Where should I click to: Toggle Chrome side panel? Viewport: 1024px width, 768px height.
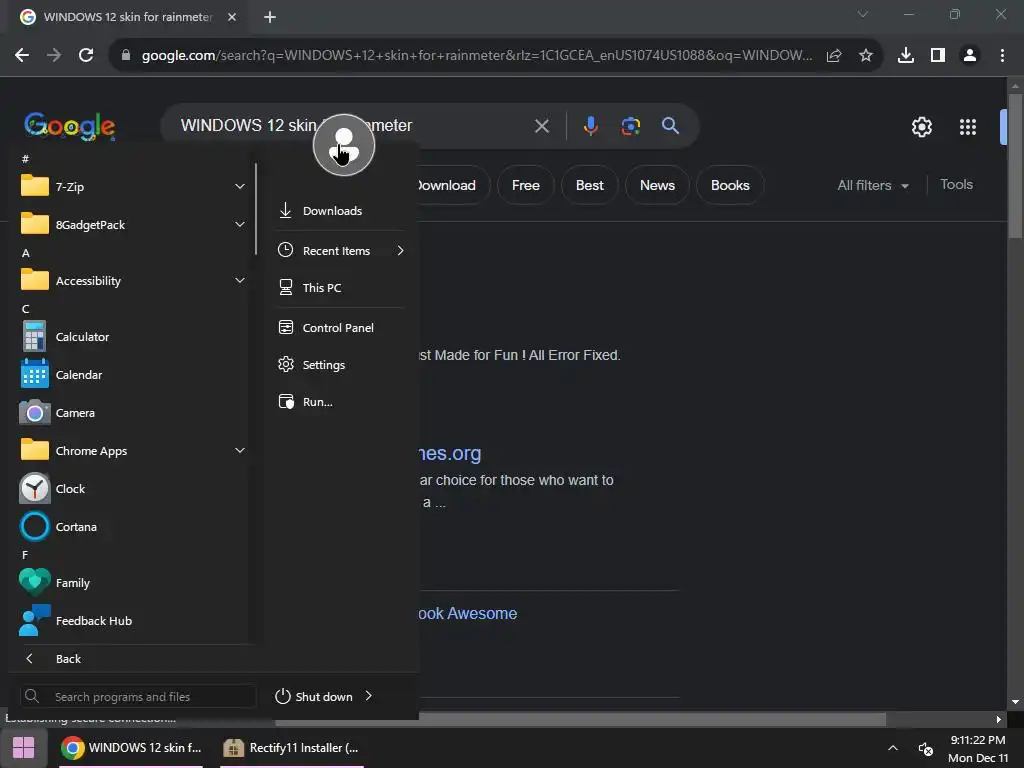pyautogui.click(x=938, y=56)
